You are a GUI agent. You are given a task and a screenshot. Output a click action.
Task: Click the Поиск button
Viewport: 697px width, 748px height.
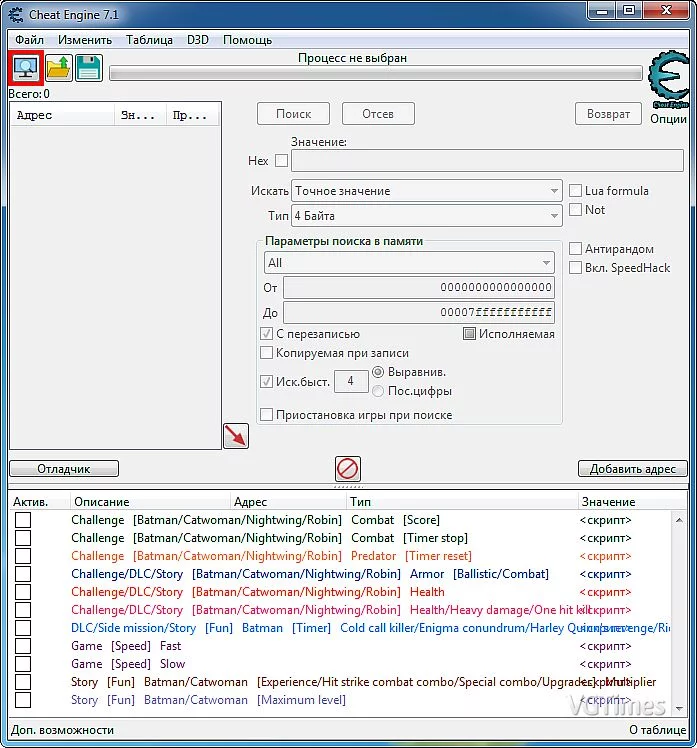(293, 114)
